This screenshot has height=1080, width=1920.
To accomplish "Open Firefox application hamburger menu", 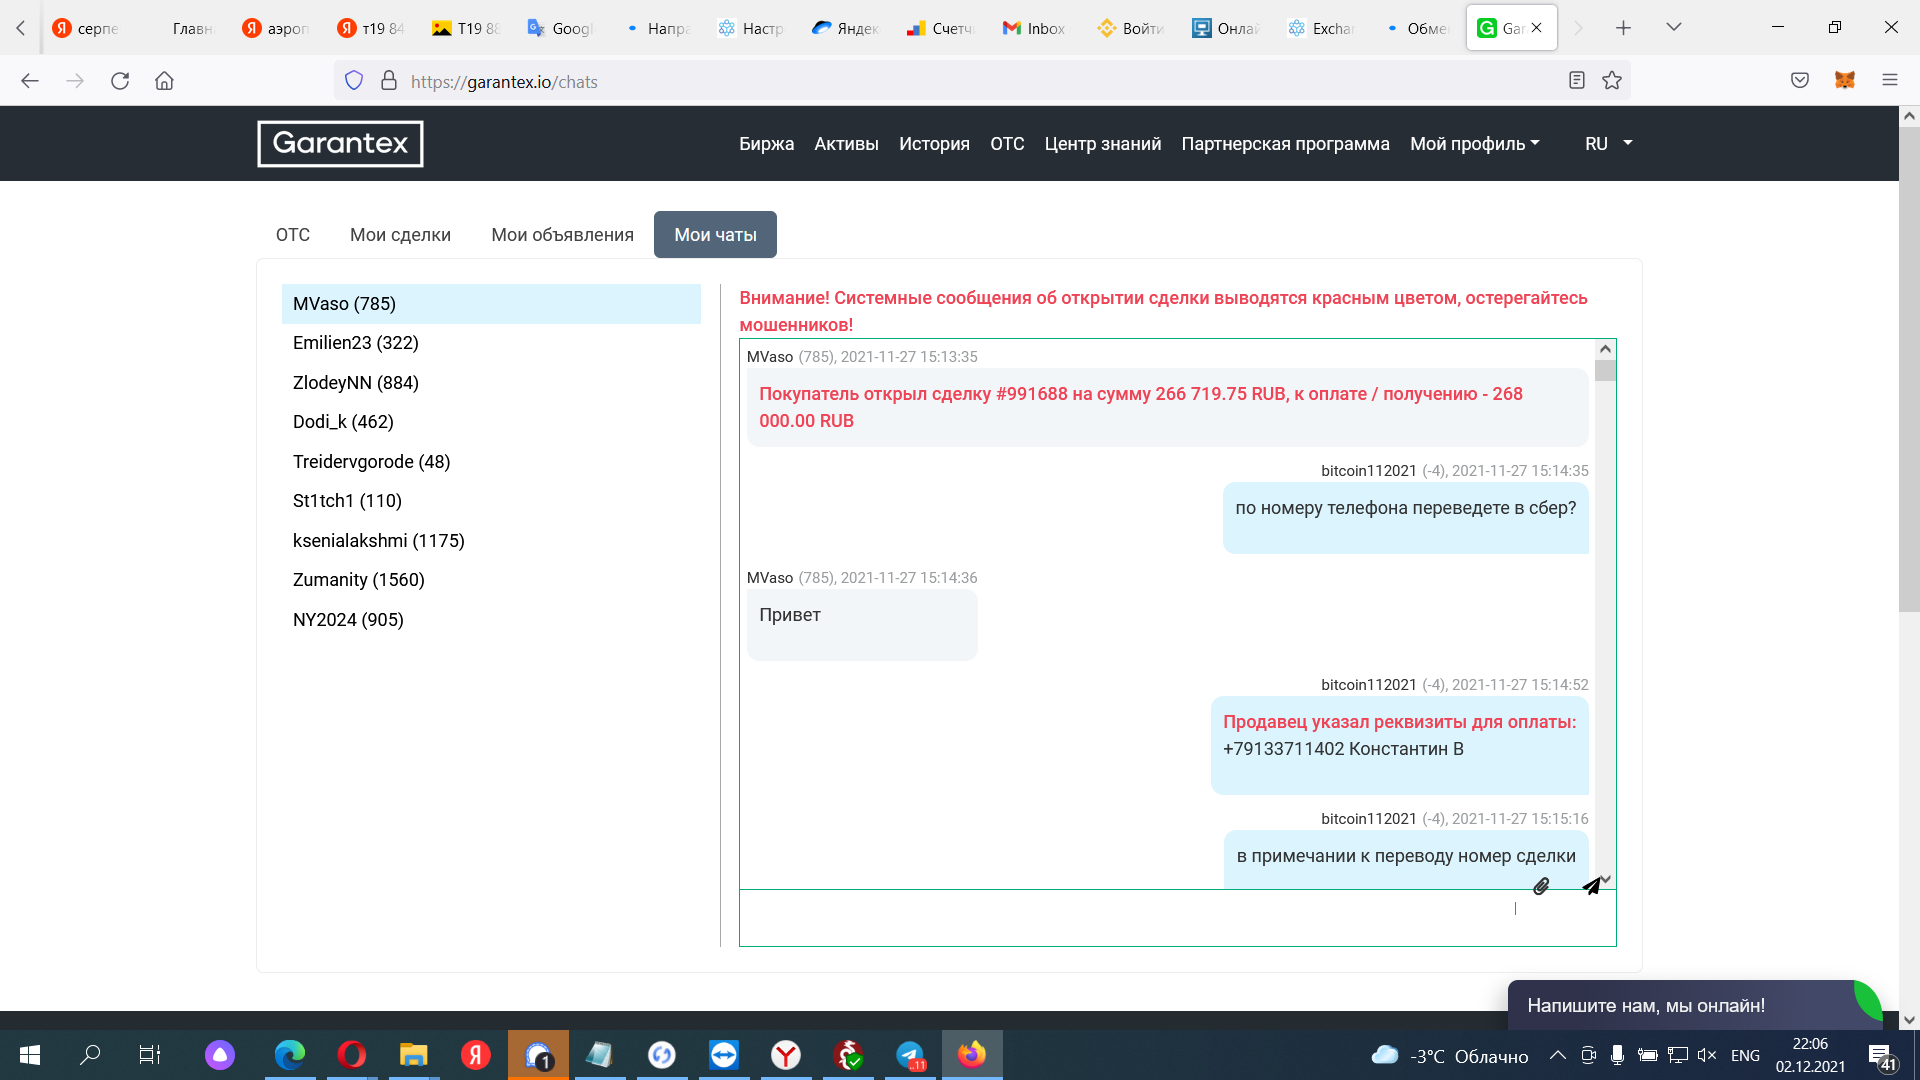I will (1890, 81).
